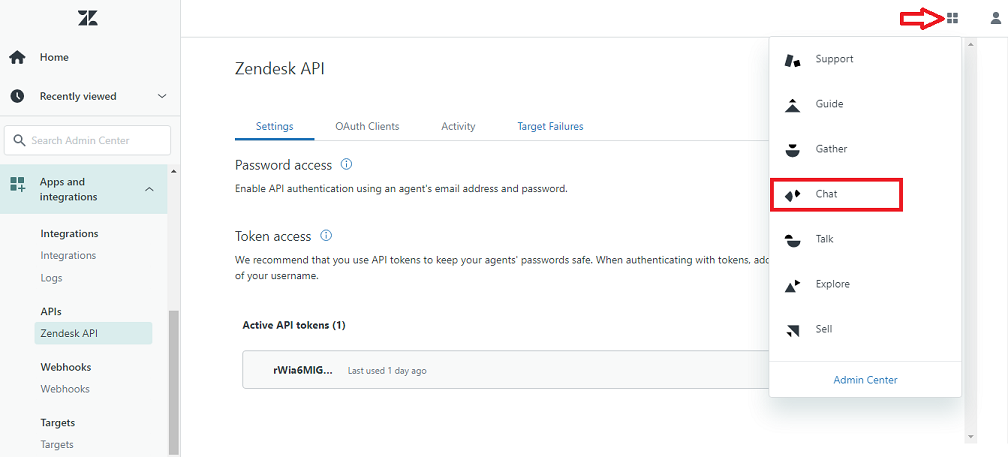The height and width of the screenshot is (457, 1008).
Task: Follow the Admin Center link
Action: tap(865, 380)
